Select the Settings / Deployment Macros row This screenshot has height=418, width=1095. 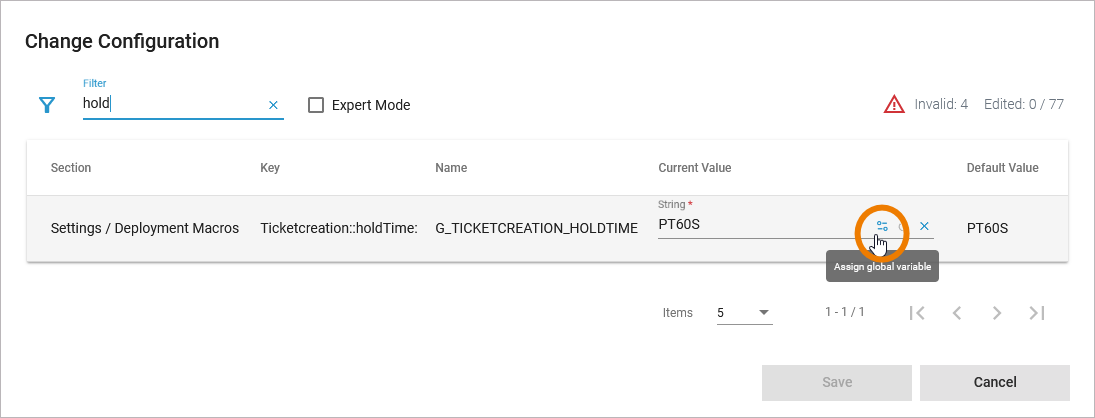(145, 228)
